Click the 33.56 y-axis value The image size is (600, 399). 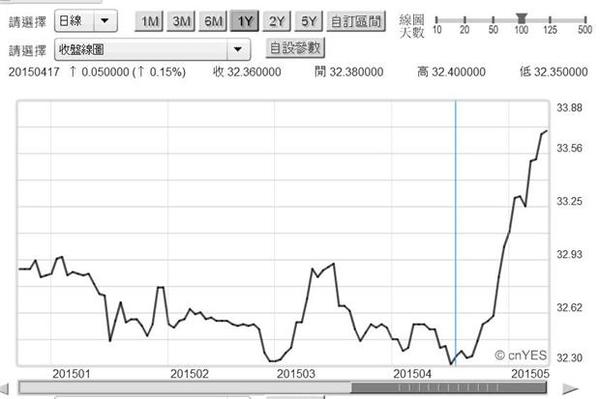coord(569,148)
